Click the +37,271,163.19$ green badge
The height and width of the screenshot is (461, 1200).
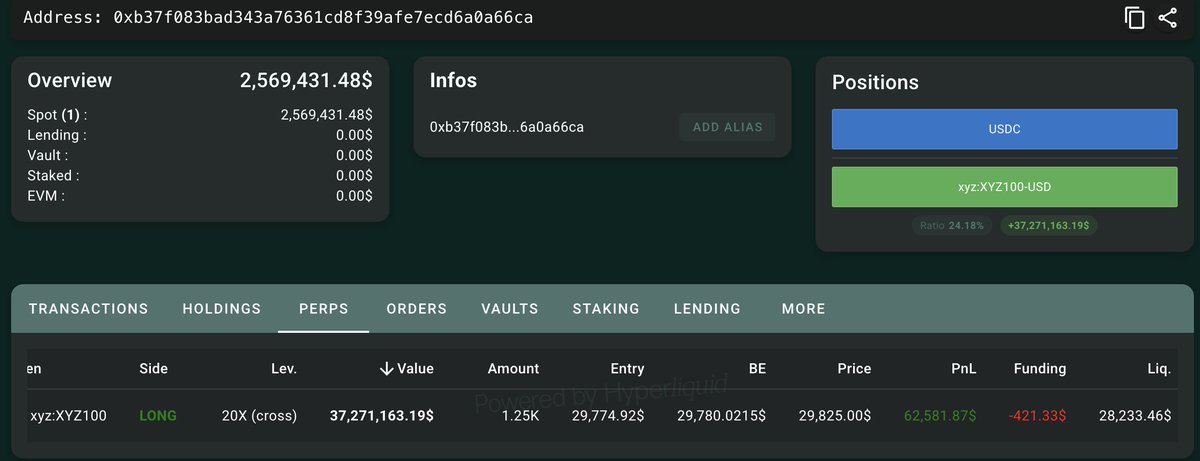pyautogui.click(x=1049, y=226)
